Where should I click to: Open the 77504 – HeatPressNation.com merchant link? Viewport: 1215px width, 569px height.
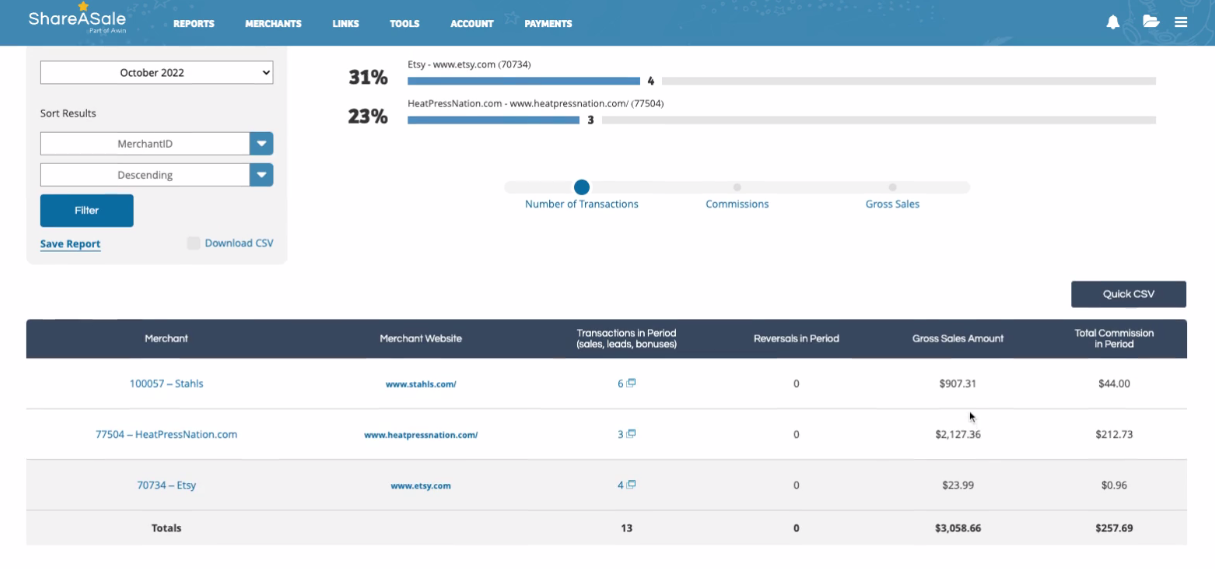[x=166, y=434]
